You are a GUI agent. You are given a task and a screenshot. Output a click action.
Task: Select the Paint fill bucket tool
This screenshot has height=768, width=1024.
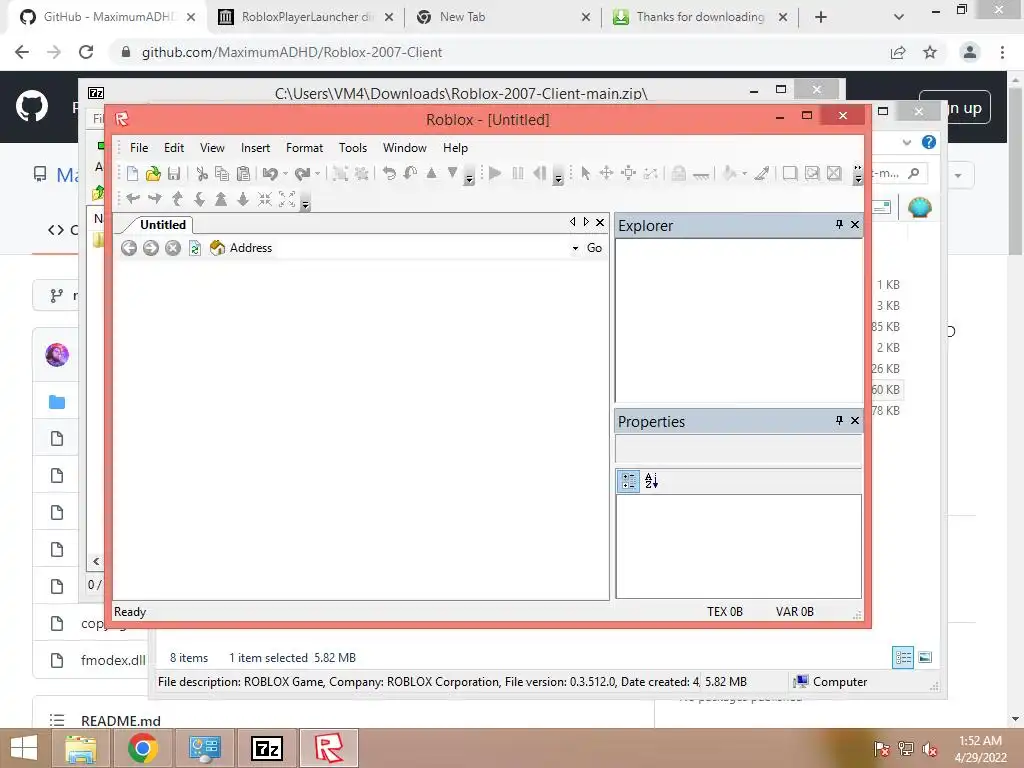pos(730,173)
